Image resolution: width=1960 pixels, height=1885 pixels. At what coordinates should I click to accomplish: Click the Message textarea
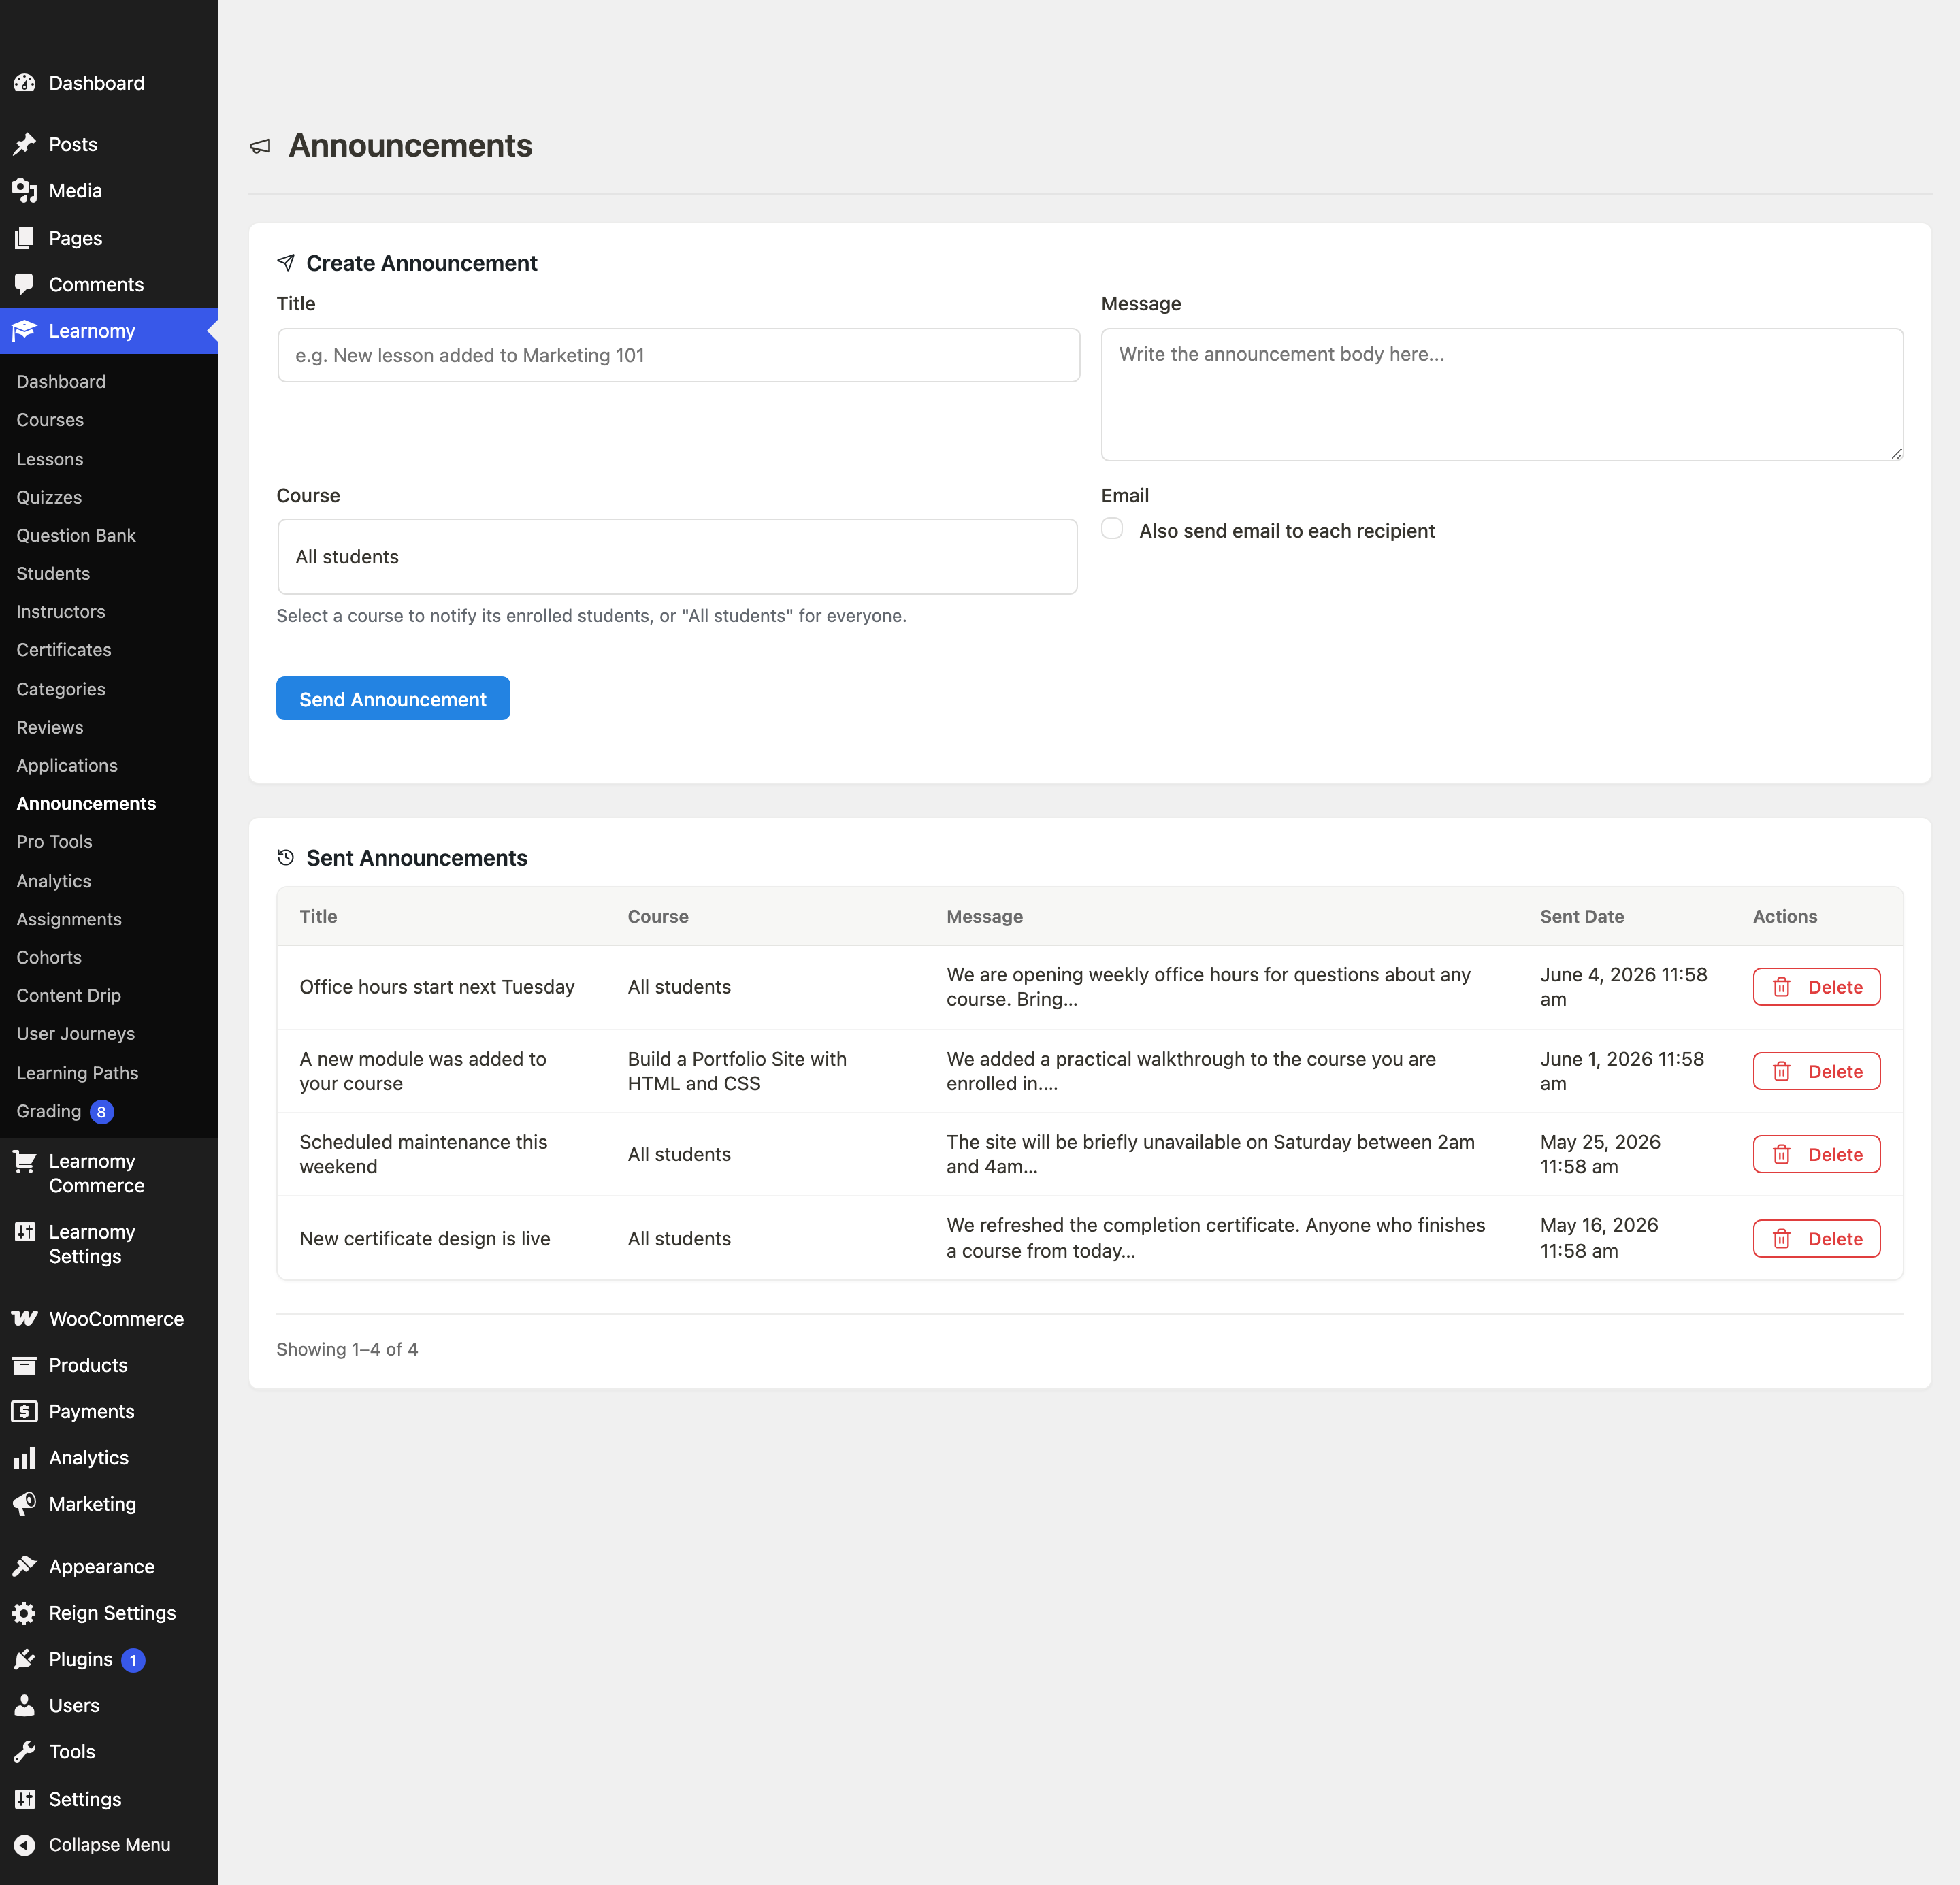point(1502,394)
